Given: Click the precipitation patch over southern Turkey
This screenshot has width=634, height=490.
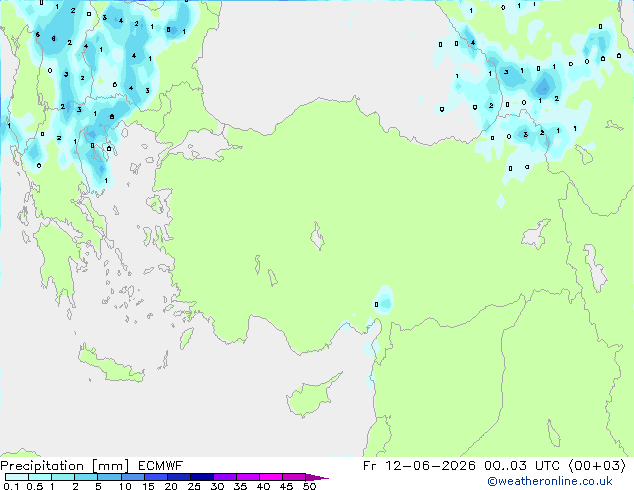Looking at the screenshot, I should pyautogui.click(x=383, y=301).
